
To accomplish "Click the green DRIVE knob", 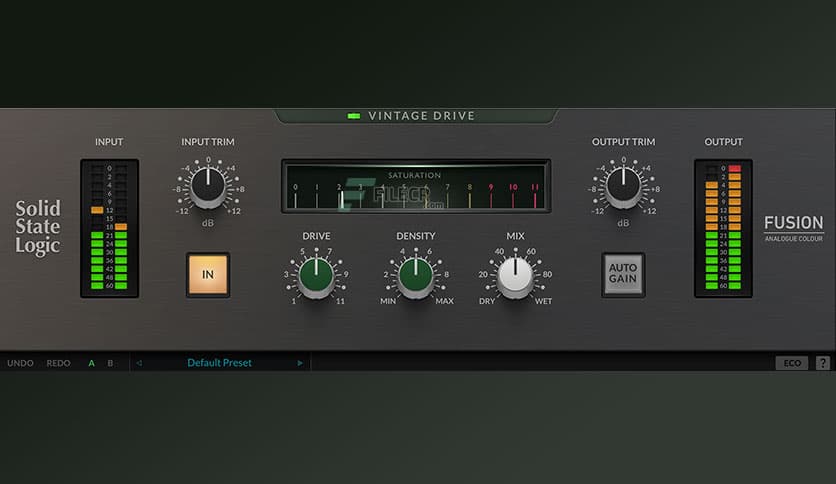I will point(316,276).
